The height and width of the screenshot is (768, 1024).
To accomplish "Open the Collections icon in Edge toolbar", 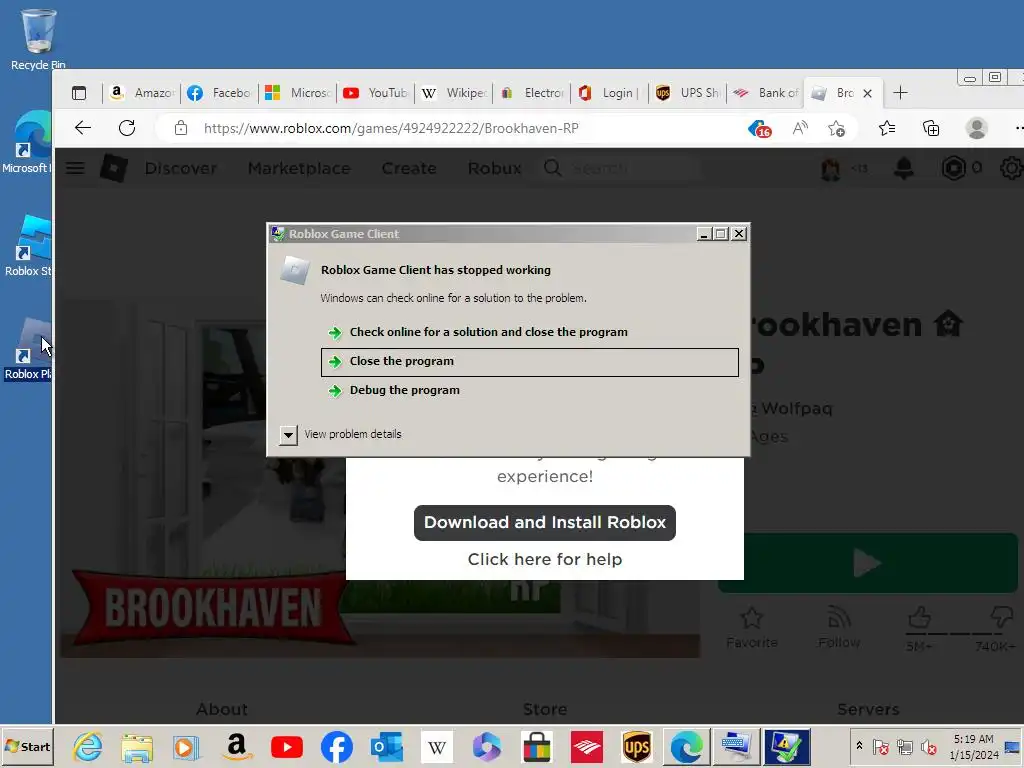I will coord(931,128).
